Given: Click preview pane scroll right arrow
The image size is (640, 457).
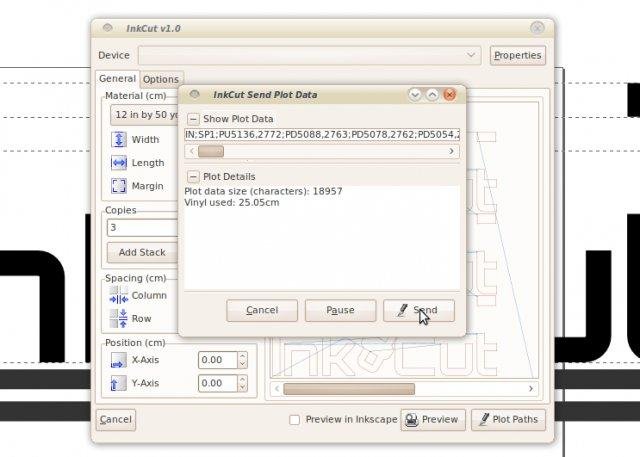Looking at the screenshot, I should click(x=531, y=388).
